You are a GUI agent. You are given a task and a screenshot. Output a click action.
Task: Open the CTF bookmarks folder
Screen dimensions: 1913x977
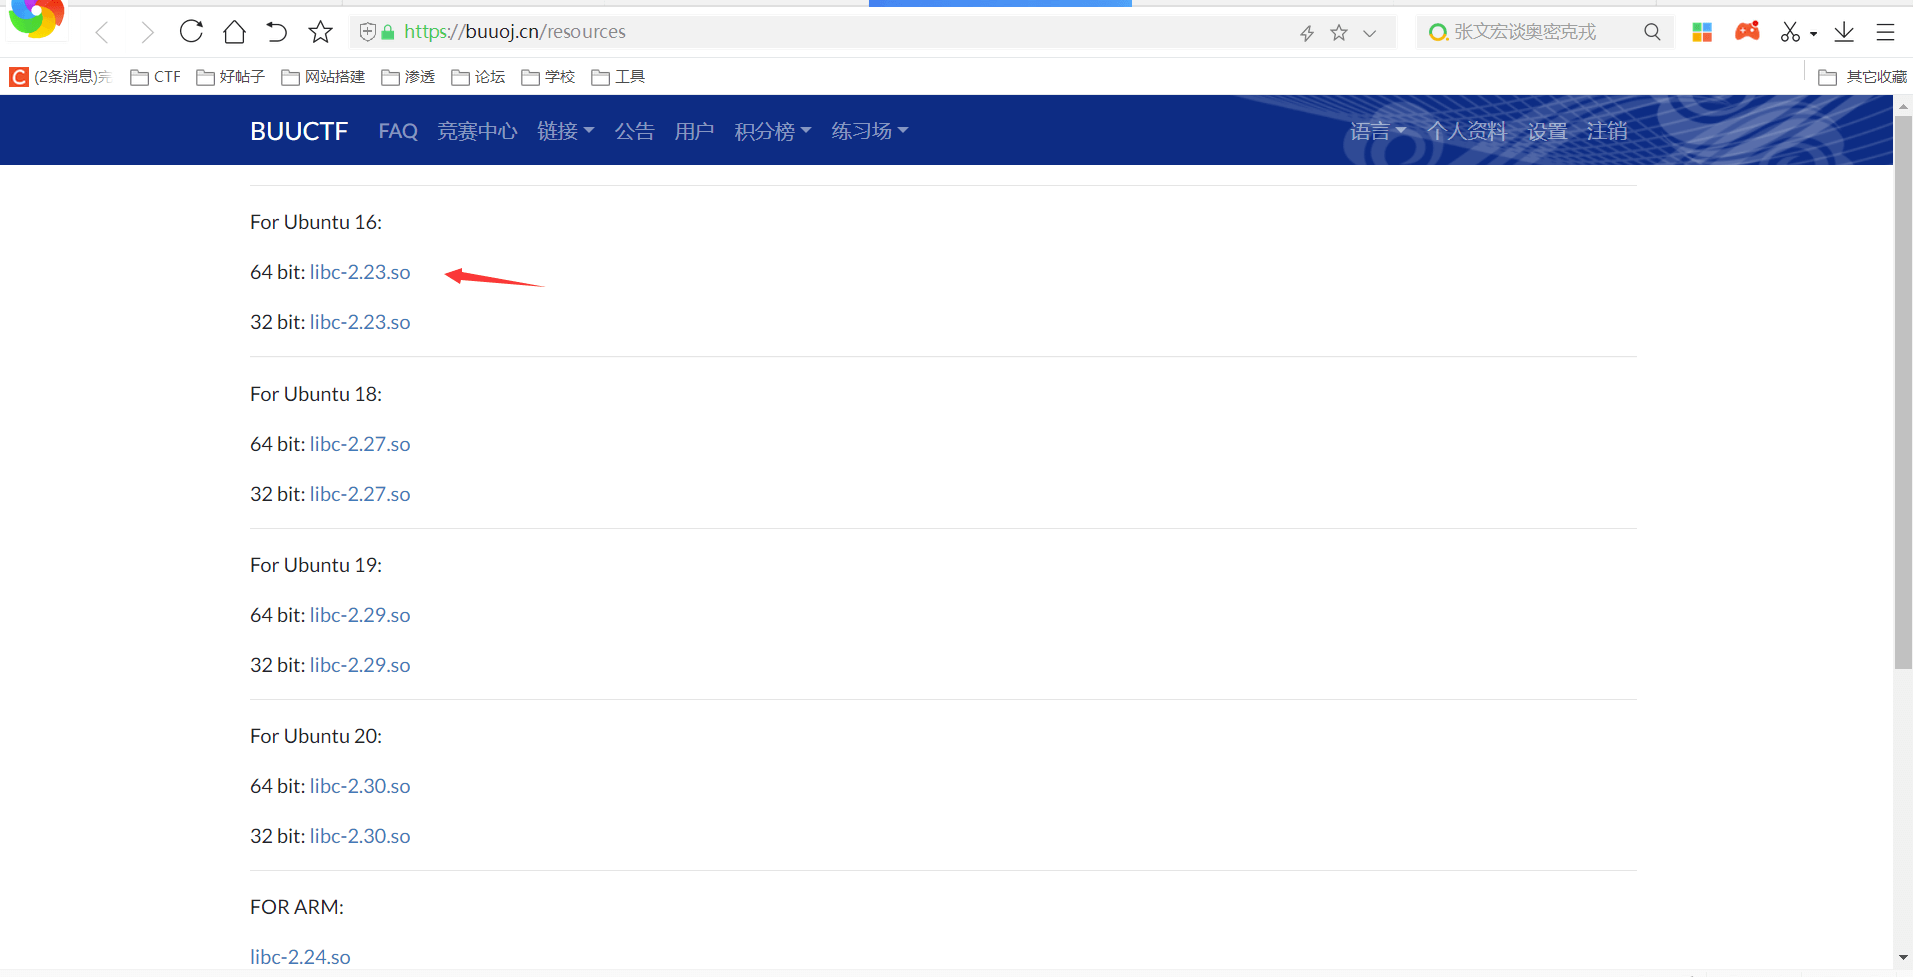pos(156,77)
